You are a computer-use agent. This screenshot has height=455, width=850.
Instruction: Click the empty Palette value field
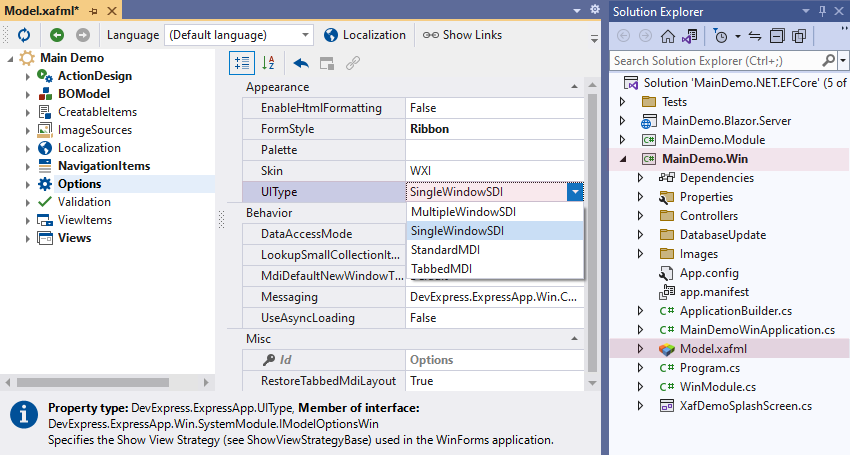coord(494,150)
